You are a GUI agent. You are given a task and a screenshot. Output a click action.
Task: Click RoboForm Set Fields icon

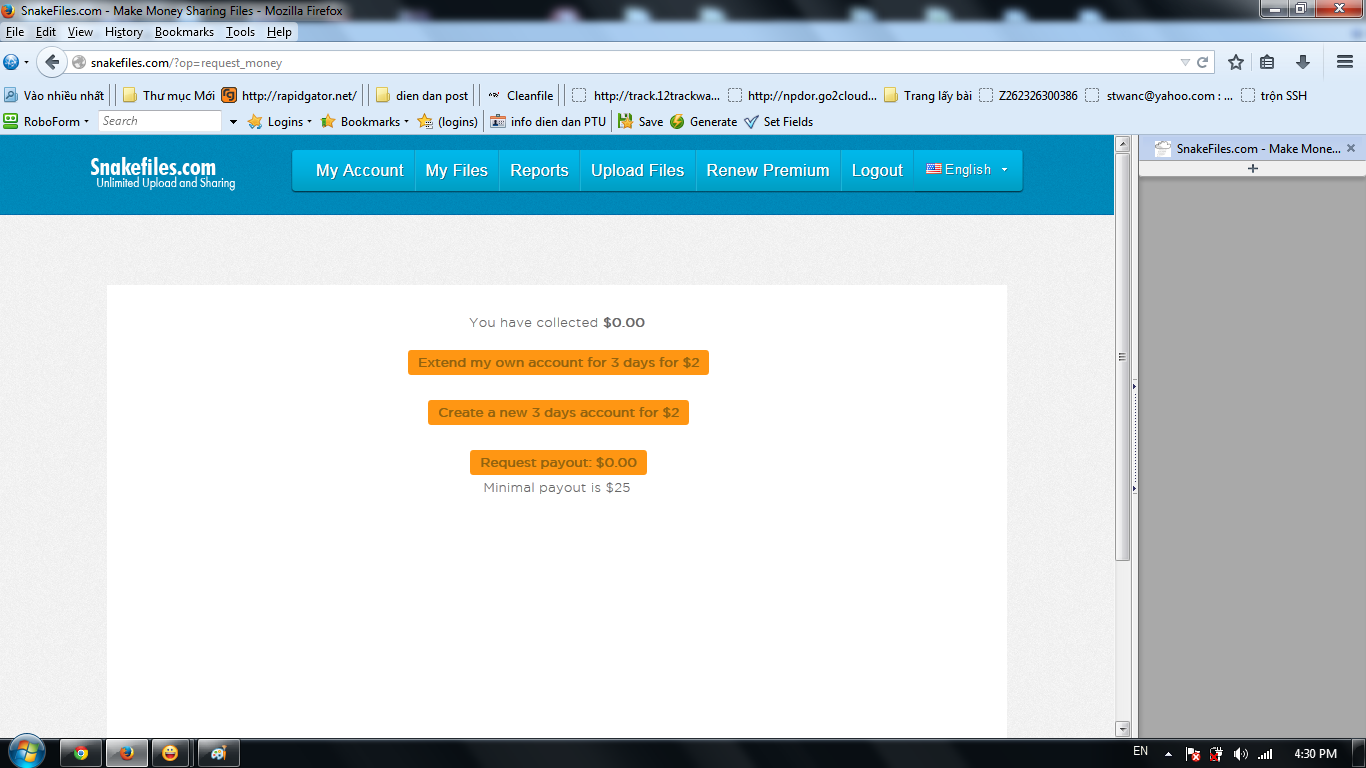tap(778, 122)
